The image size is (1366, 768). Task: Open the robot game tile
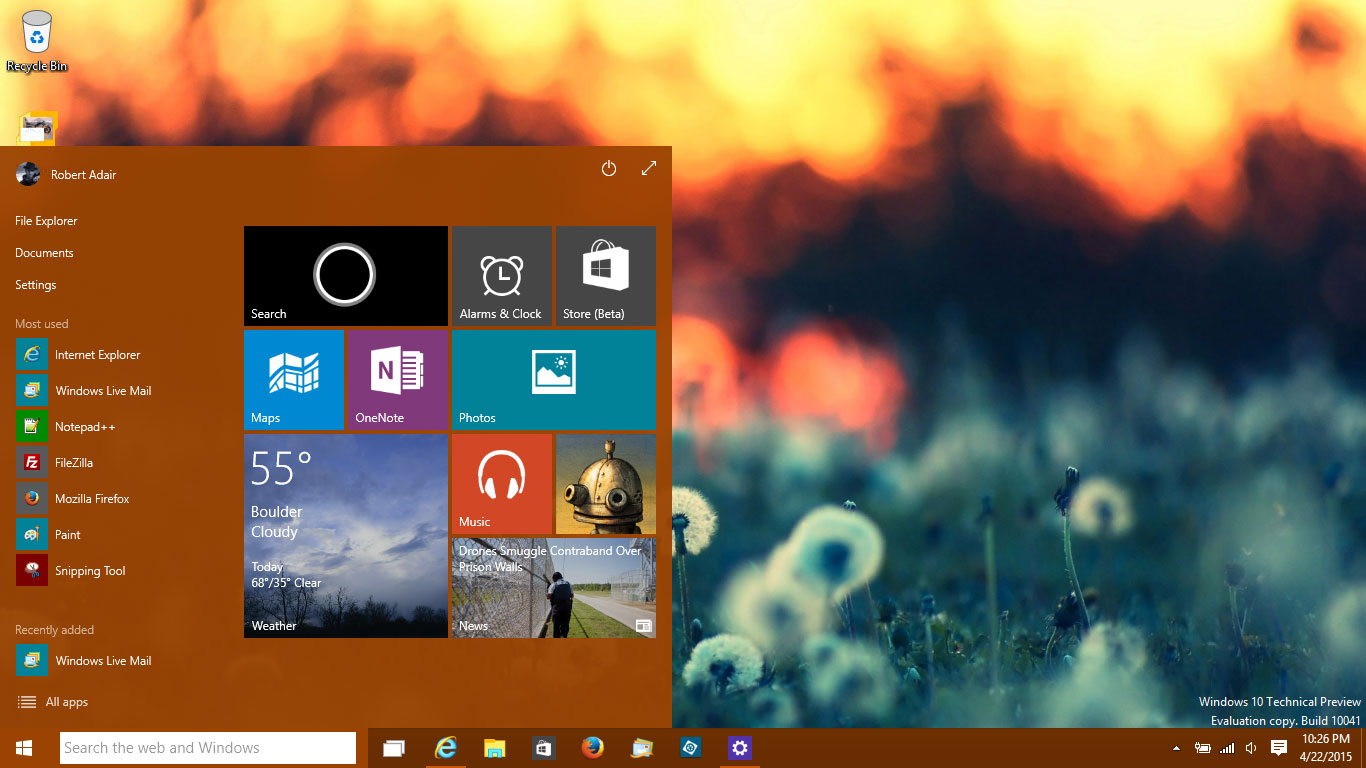coord(606,484)
